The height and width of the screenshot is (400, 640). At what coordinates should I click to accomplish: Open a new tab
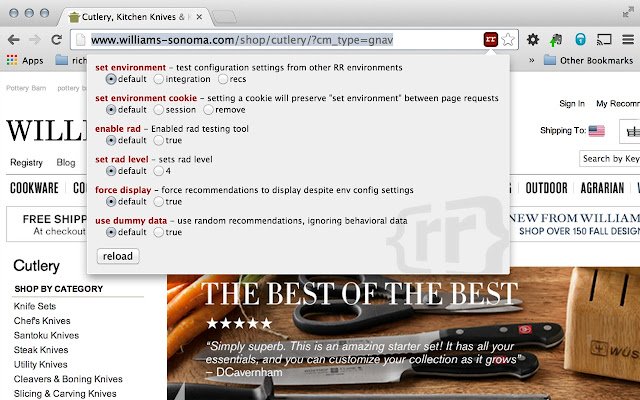pyautogui.click(x=225, y=17)
